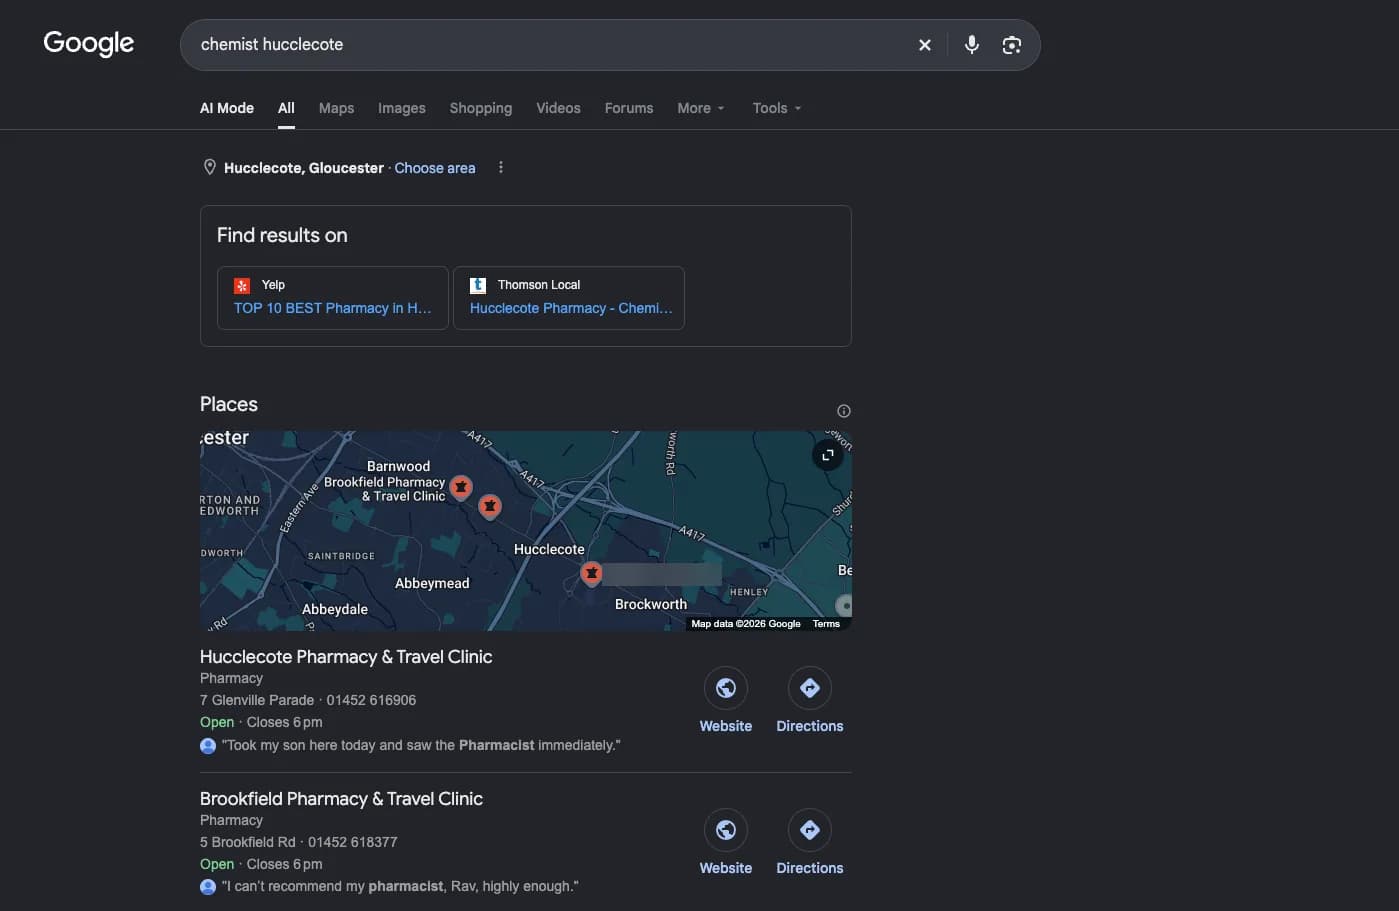Screen dimensions: 1399x911
Task: Switch to the Images tab
Action: click(402, 108)
